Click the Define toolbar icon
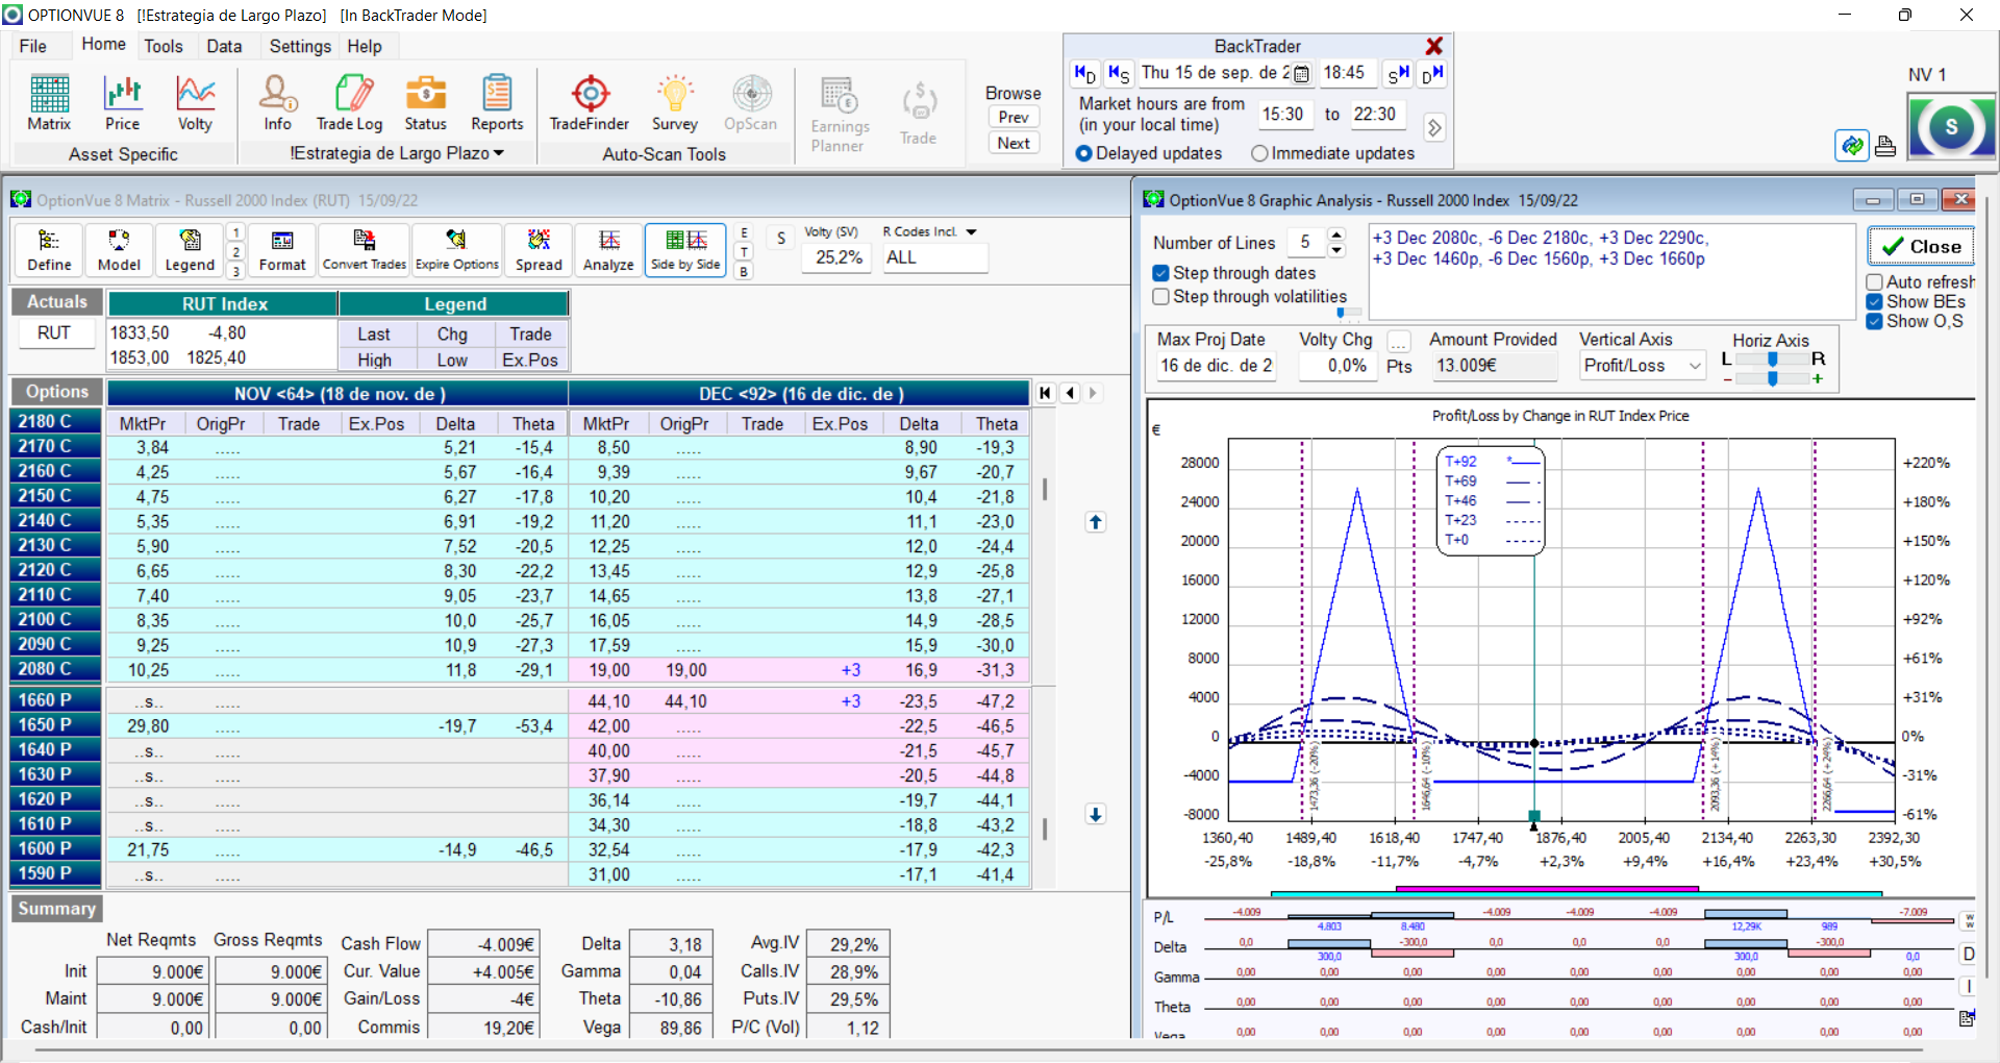The height and width of the screenshot is (1063, 2000). tap(49, 250)
